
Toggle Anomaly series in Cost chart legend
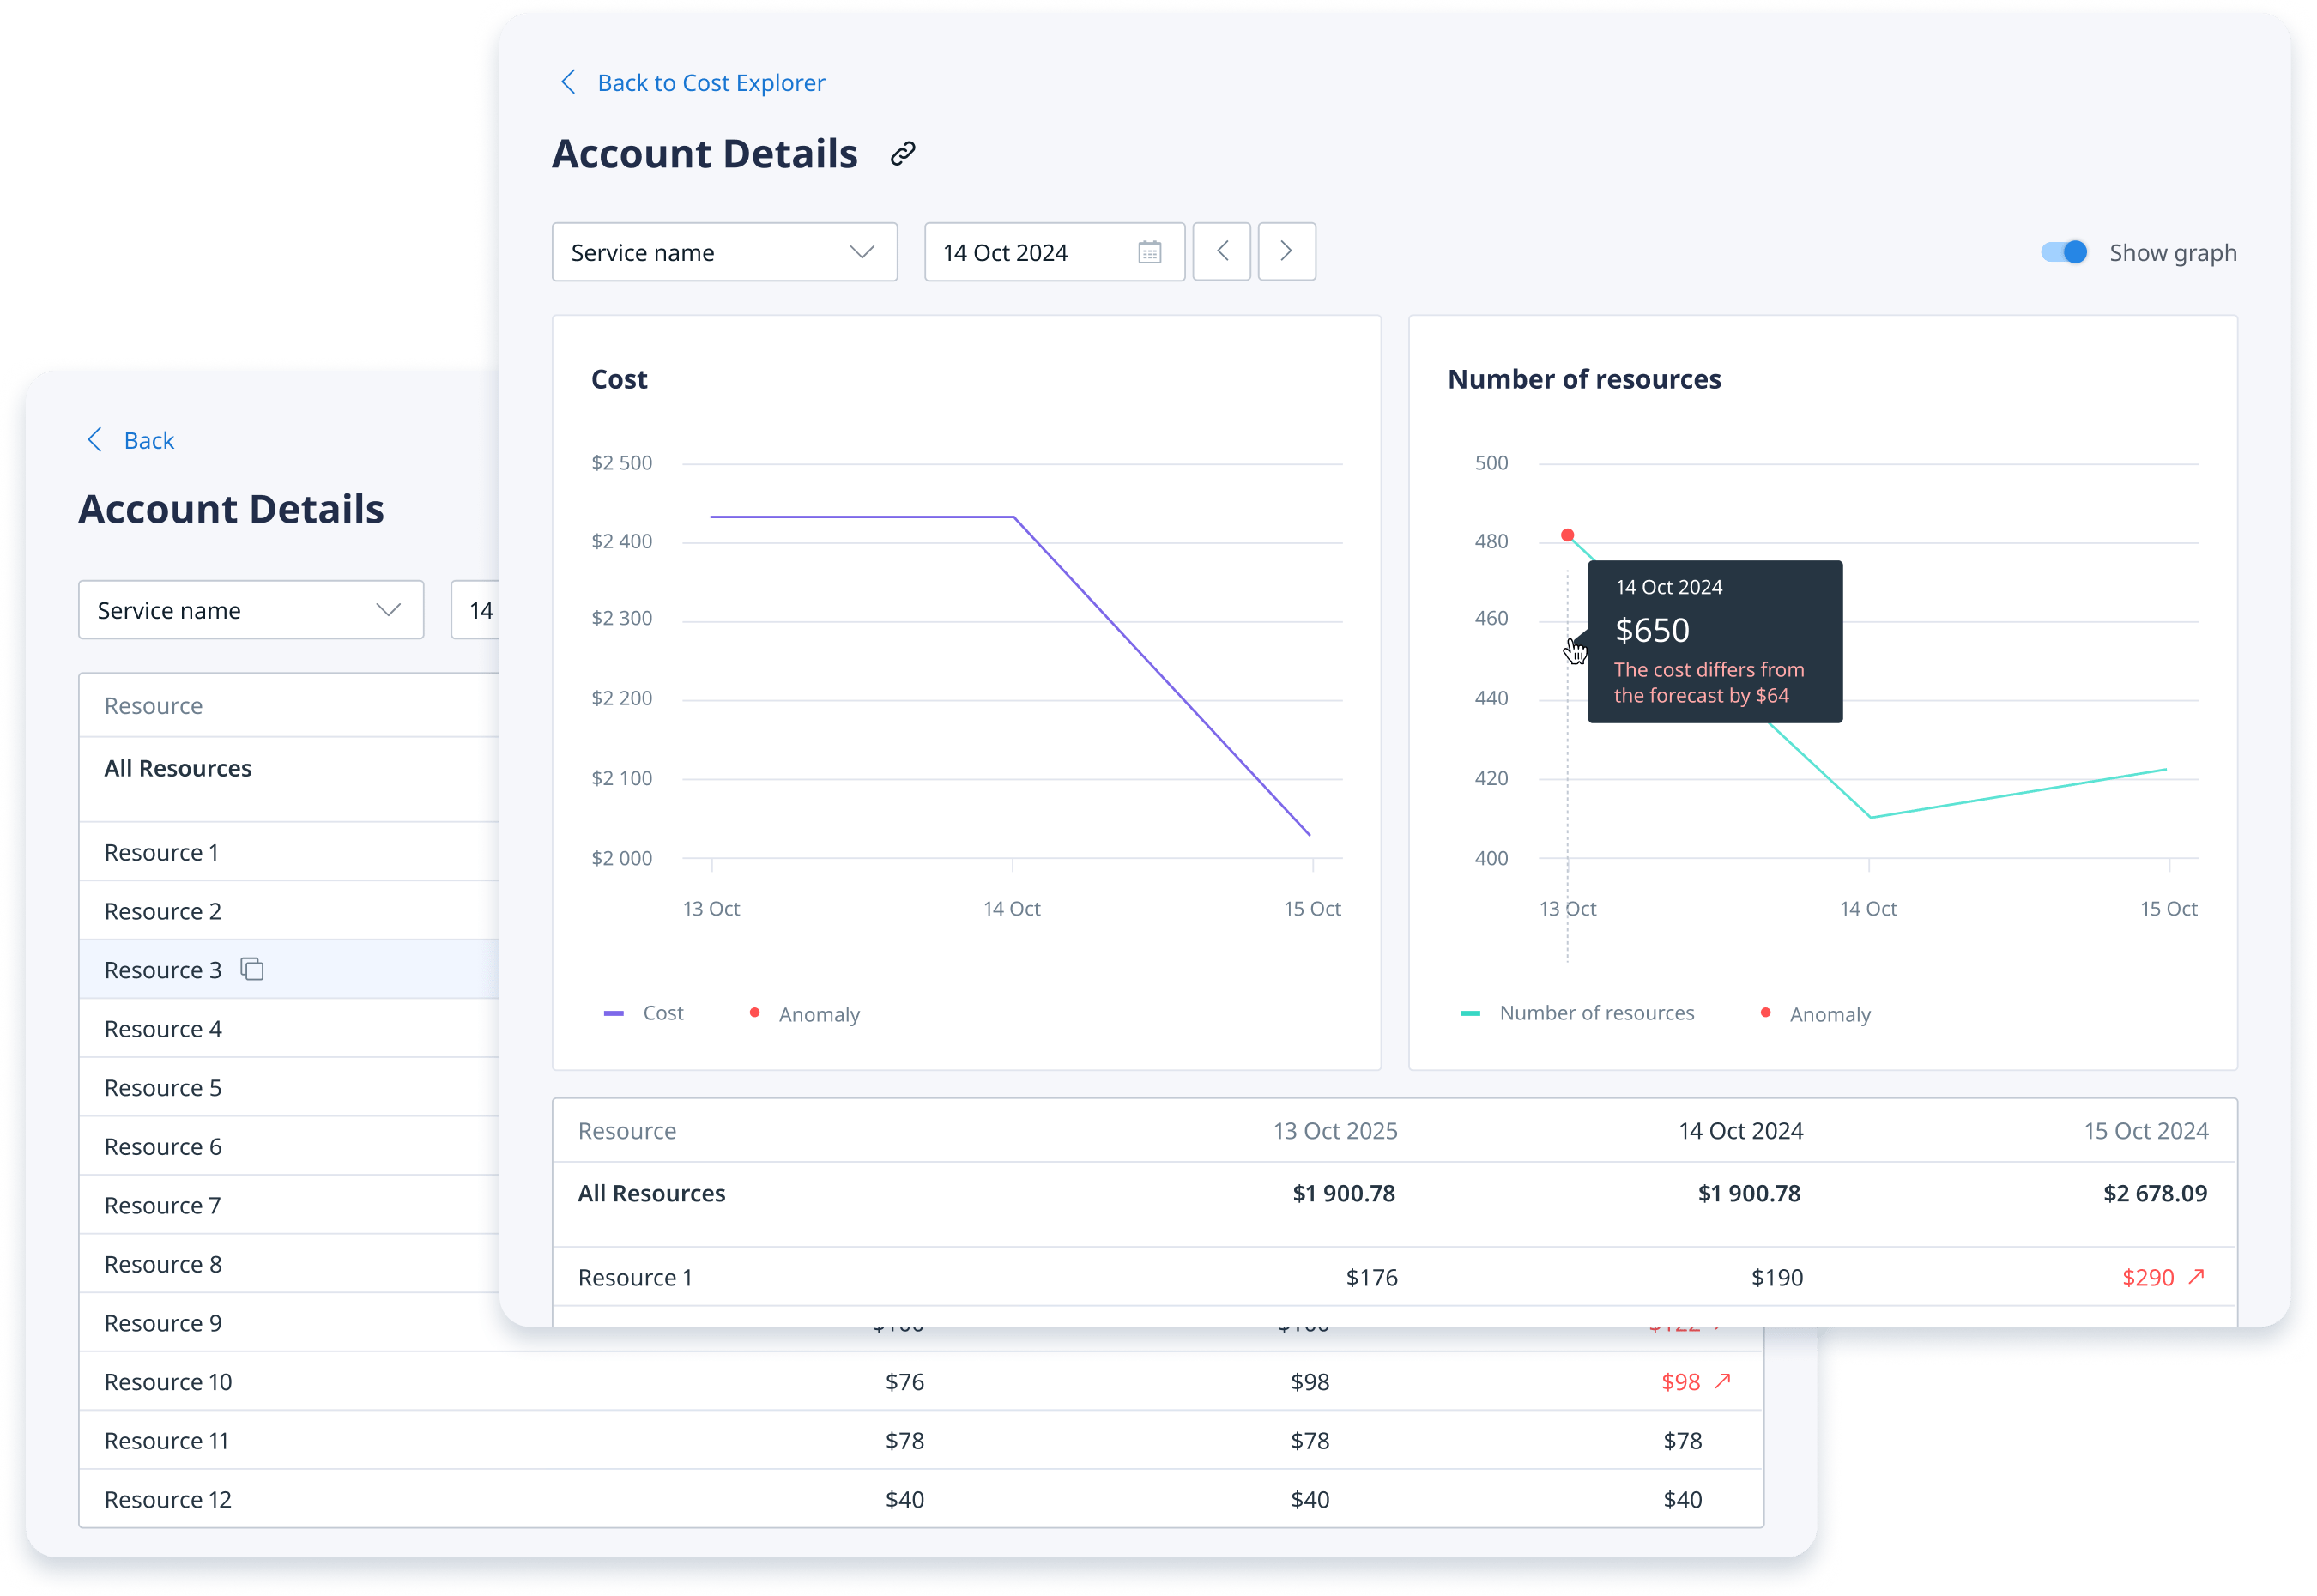point(805,1014)
